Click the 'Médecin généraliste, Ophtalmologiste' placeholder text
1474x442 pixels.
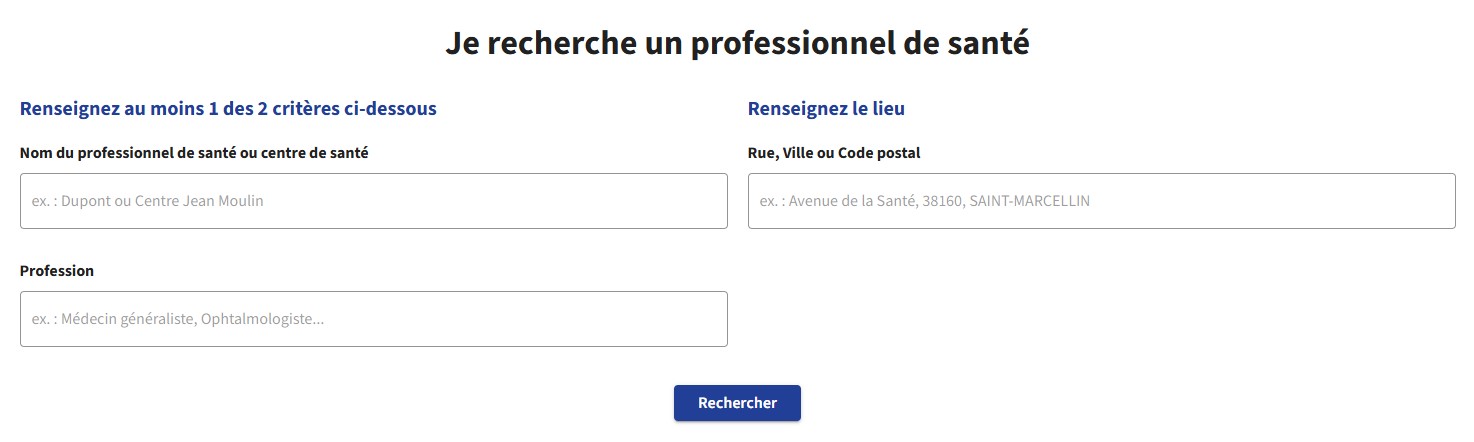tap(192, 319)
